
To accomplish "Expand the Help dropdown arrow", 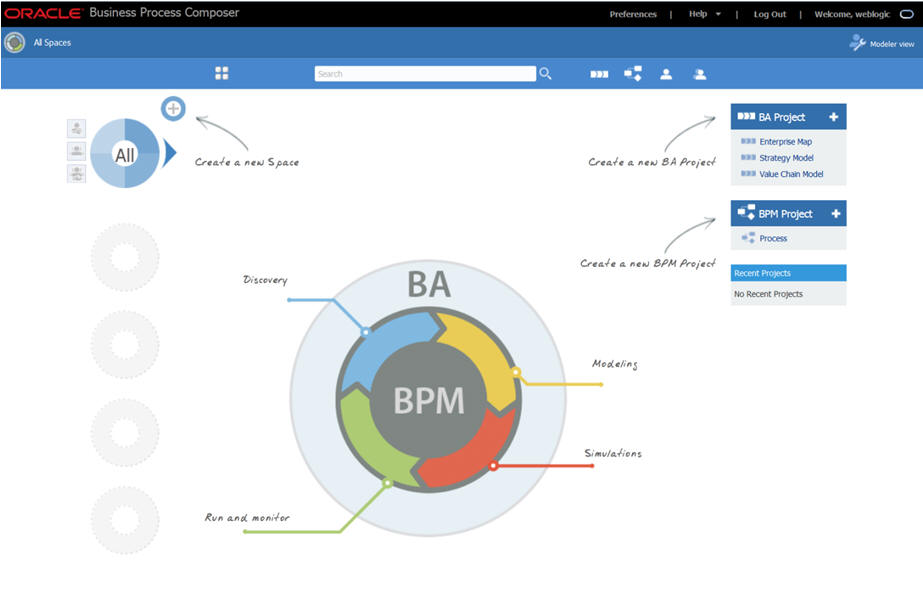I will point(718,14).
